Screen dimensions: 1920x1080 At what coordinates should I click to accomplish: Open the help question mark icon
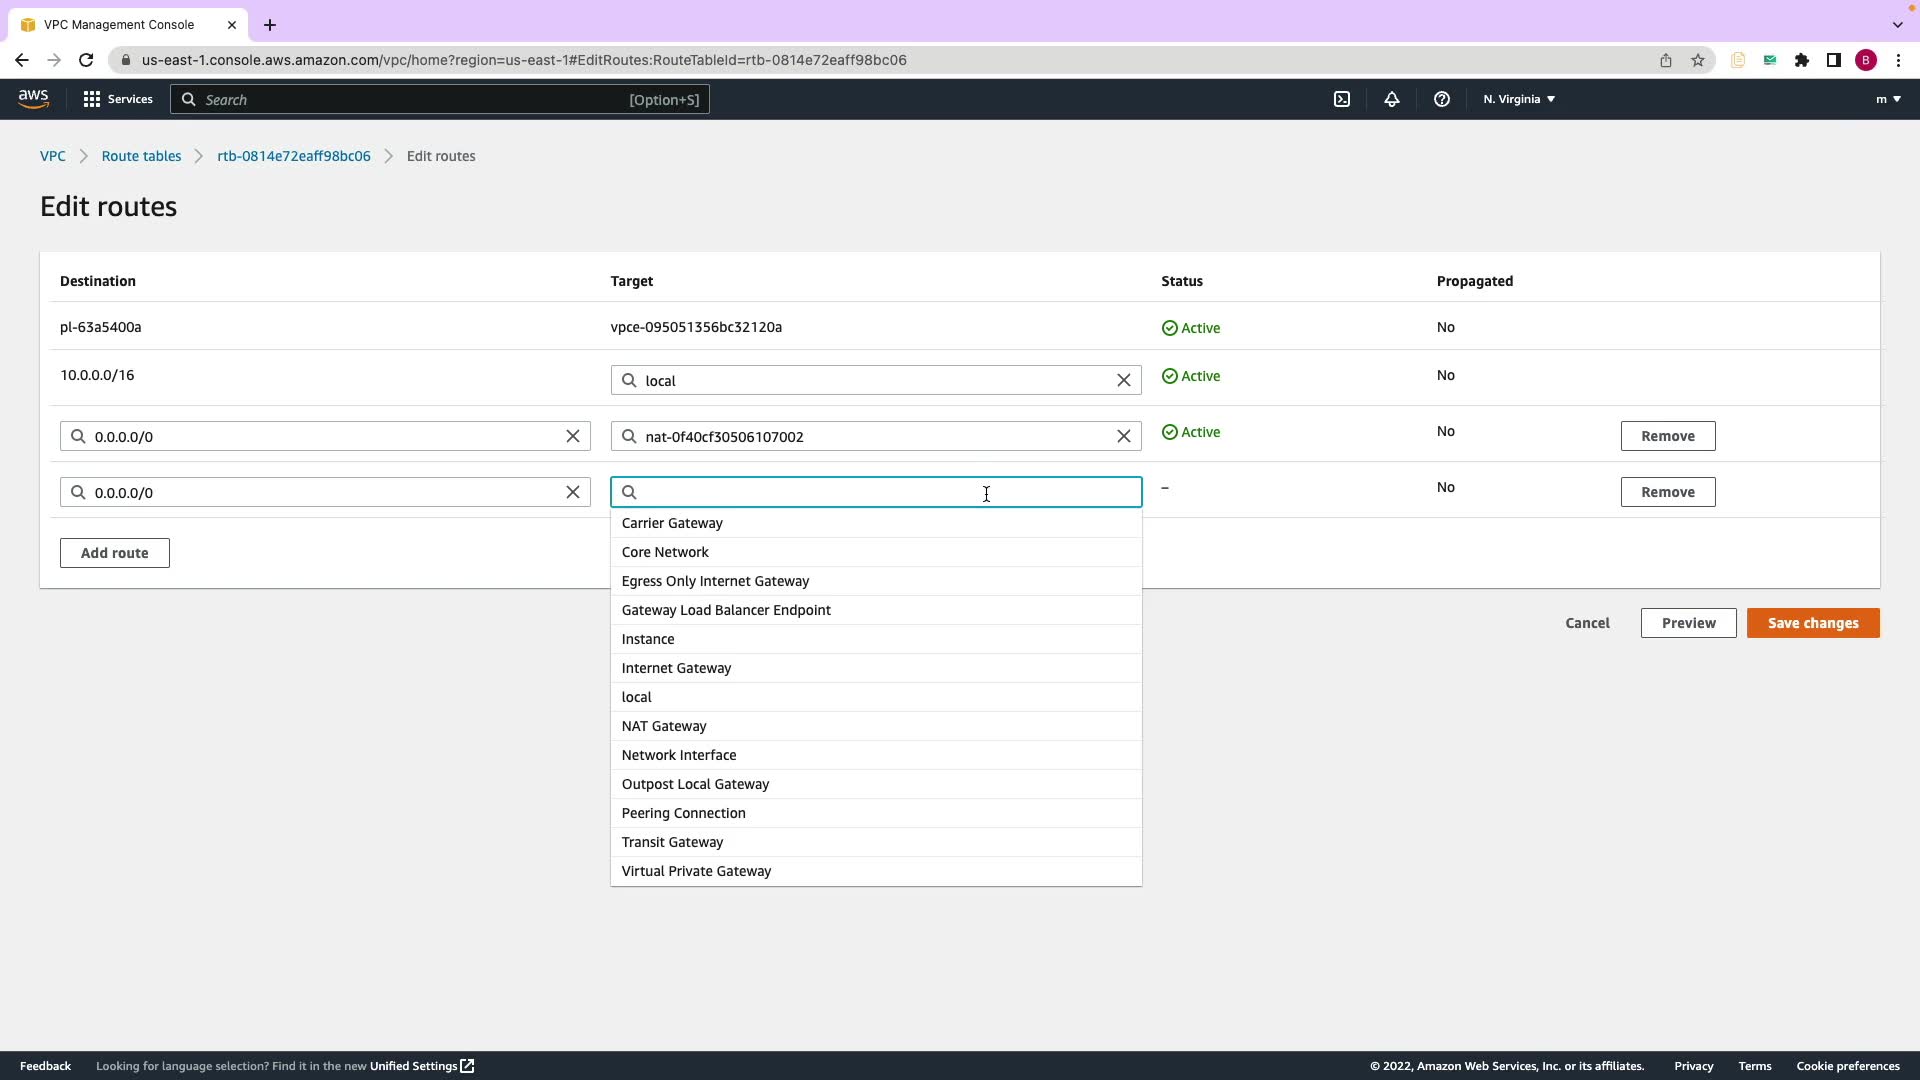tap(1441, 99)
